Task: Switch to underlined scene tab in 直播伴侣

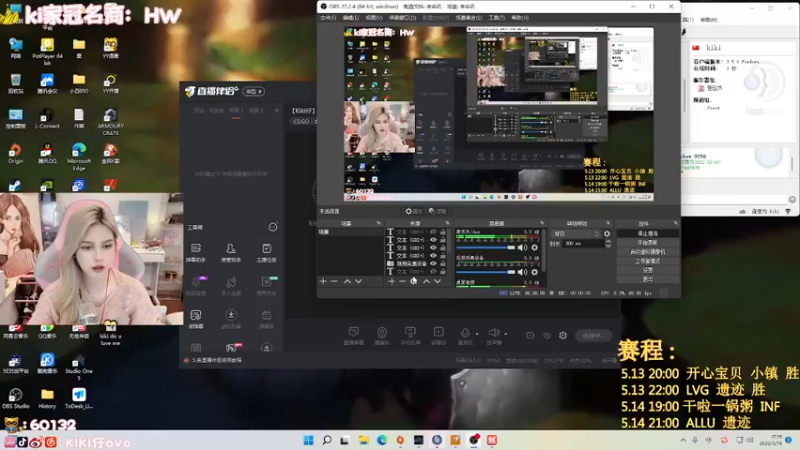Action: click(x=236, y=111)
